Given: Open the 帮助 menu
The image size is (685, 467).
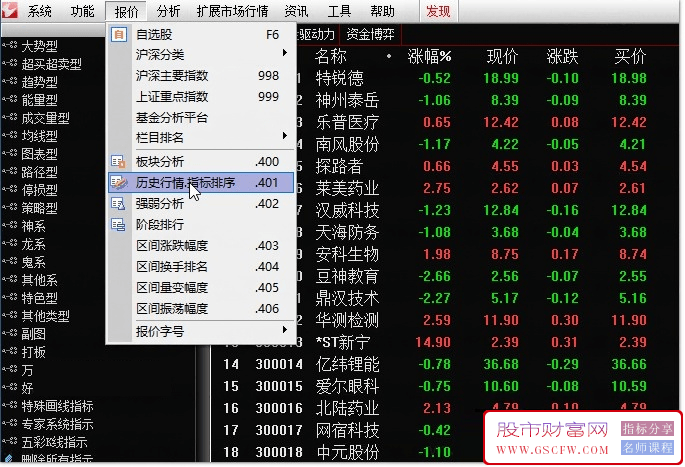Looking at the screenshot, I should tap(382, 11).
